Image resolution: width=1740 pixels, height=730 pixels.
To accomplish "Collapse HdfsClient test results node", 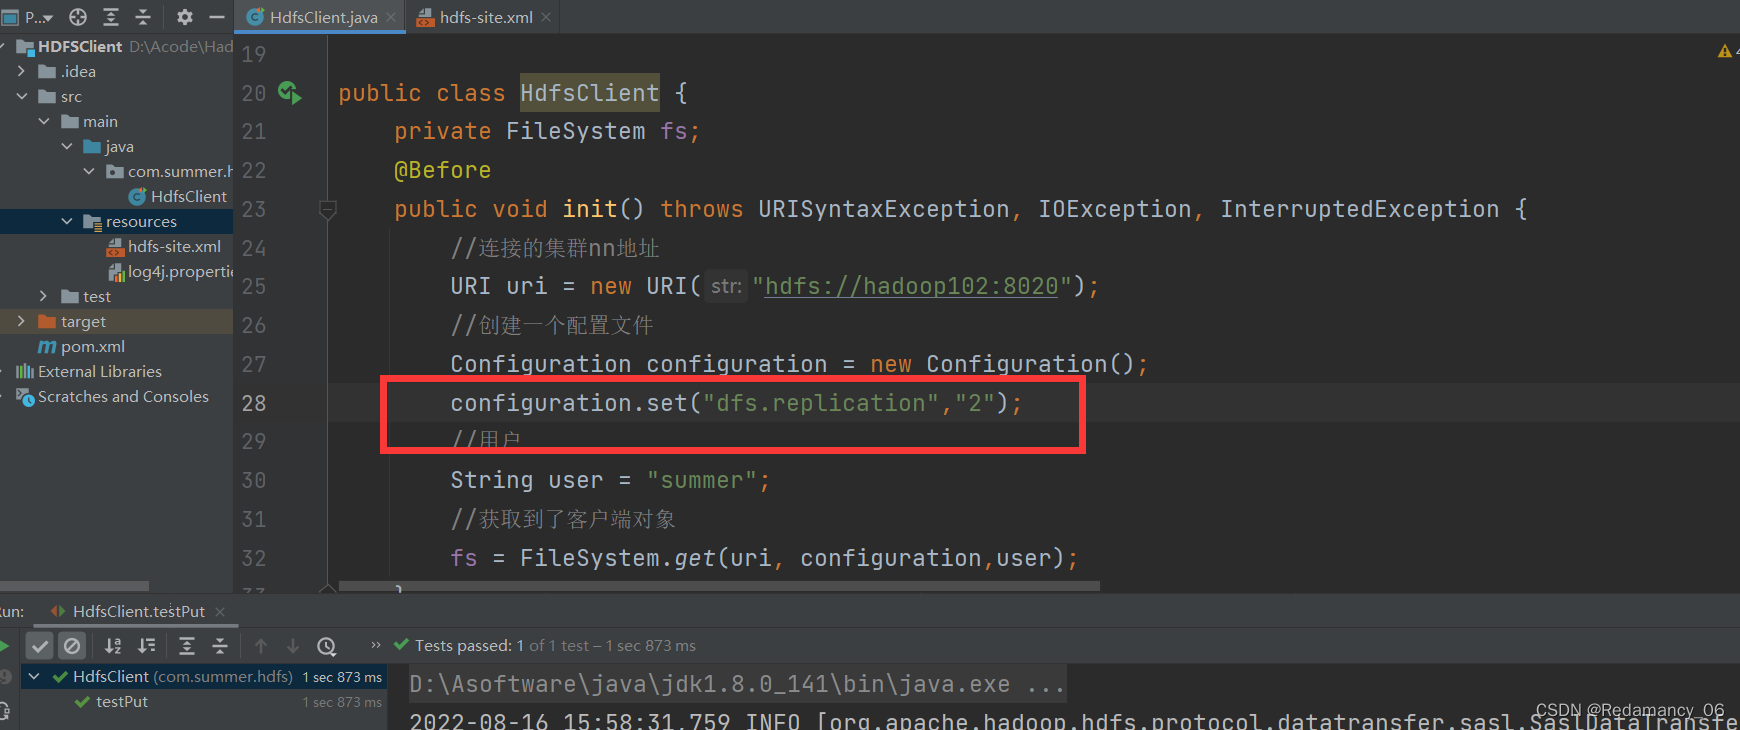I will click(x=34, y=677).
